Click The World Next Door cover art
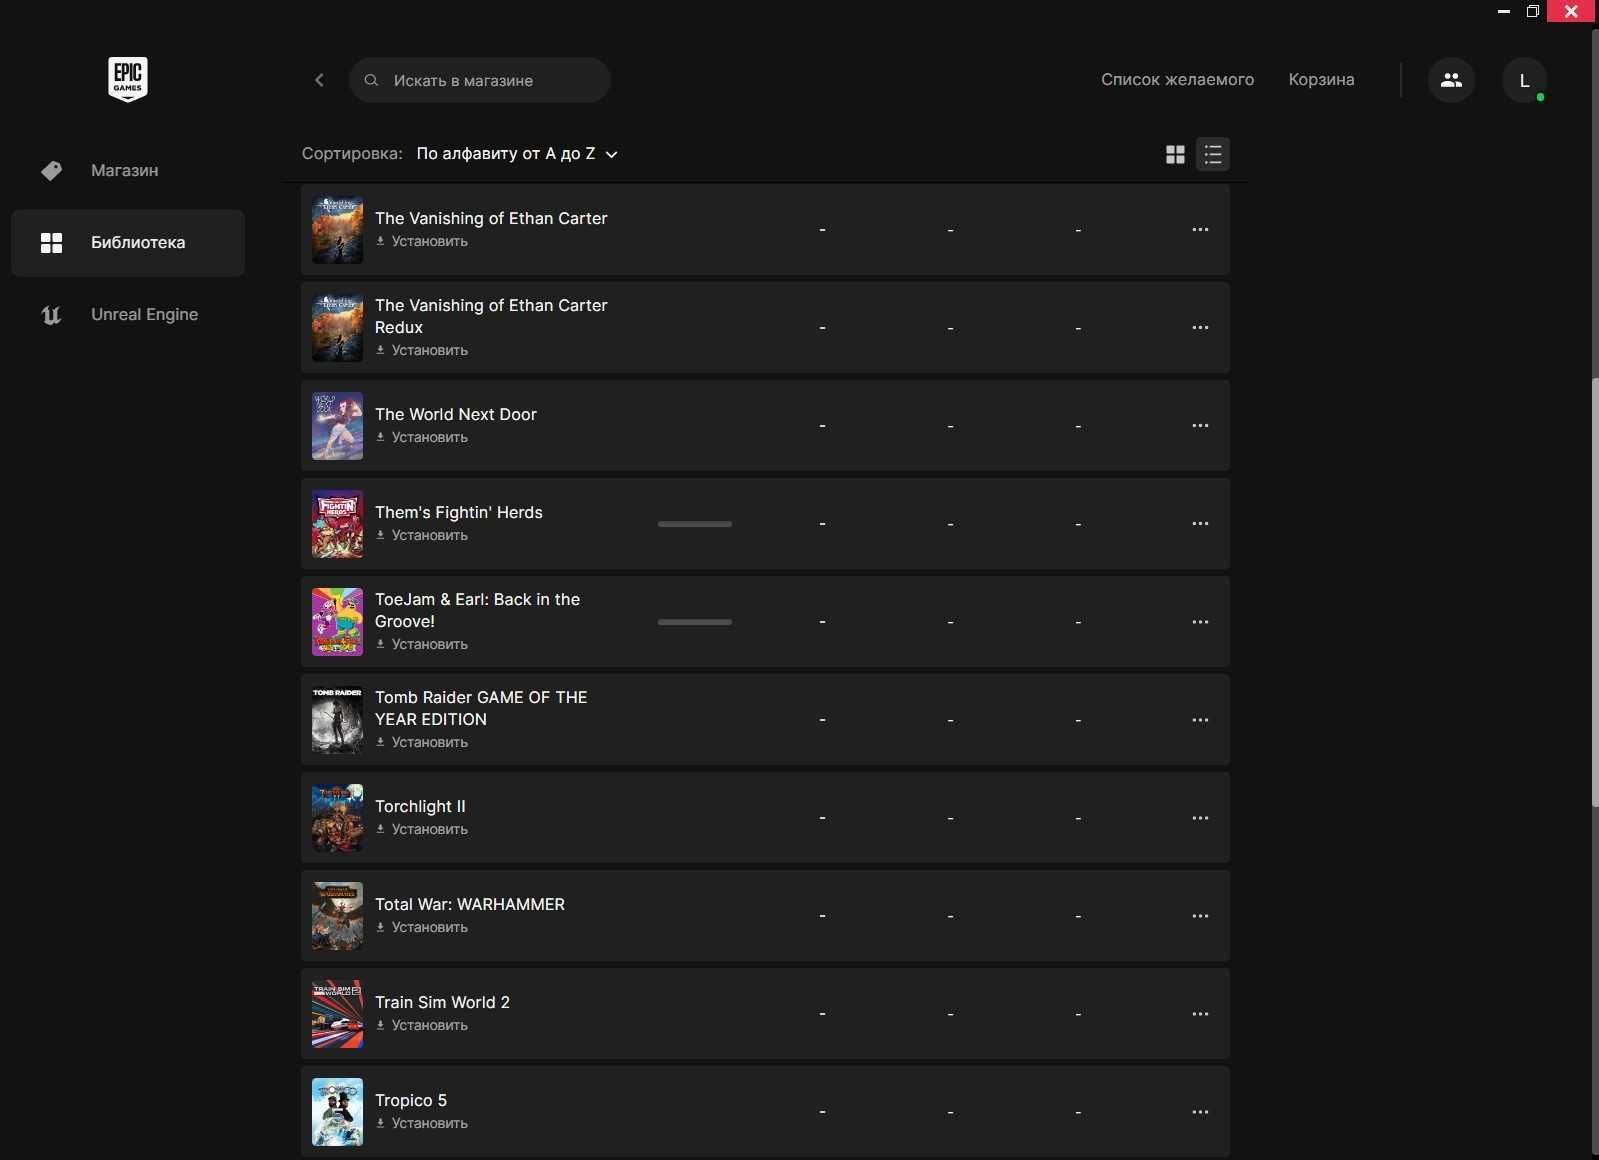 337,426
